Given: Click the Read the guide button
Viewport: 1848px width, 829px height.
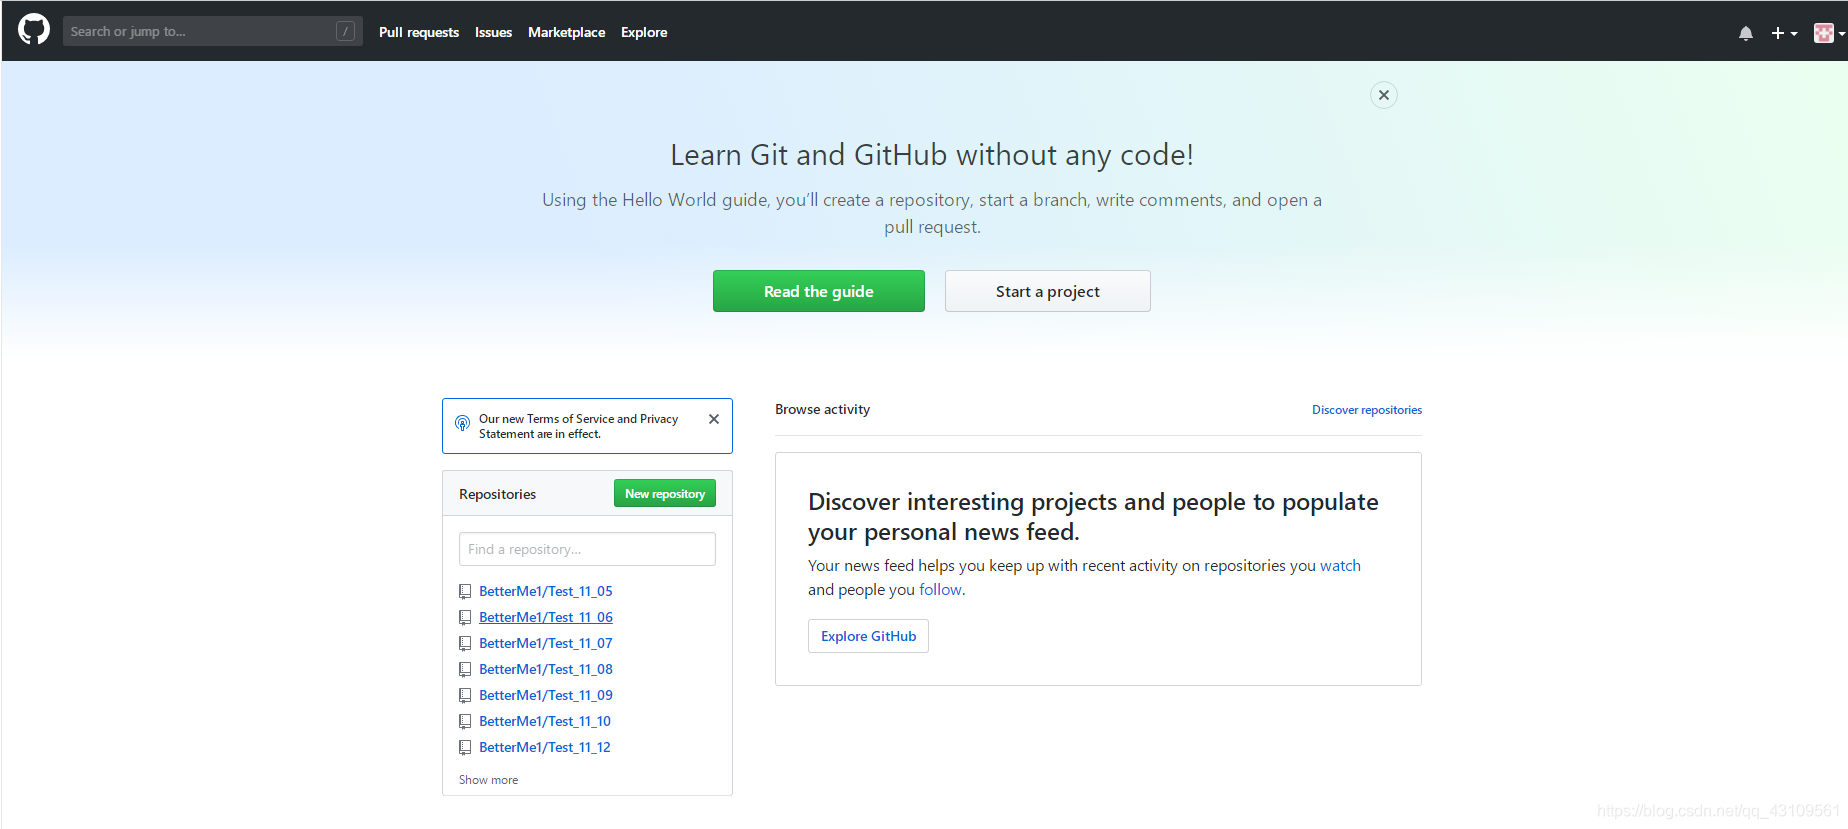Looking at the screenshot, I should (818, 291).
